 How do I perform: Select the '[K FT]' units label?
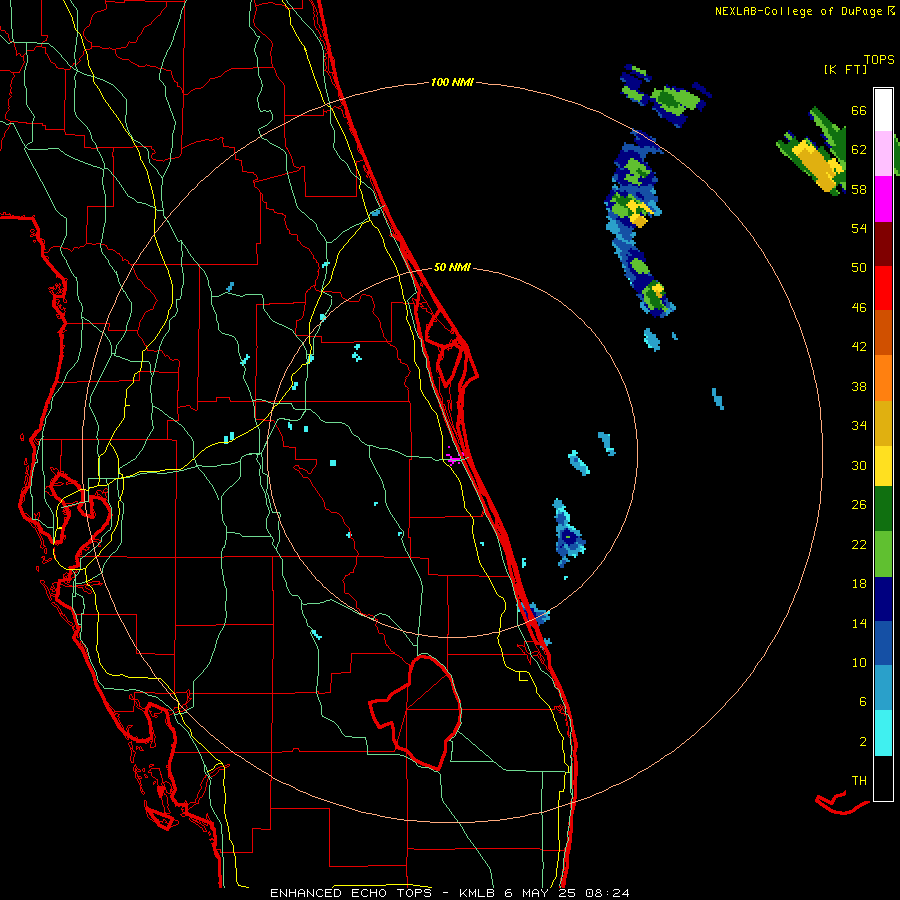(x=845, y=70)
